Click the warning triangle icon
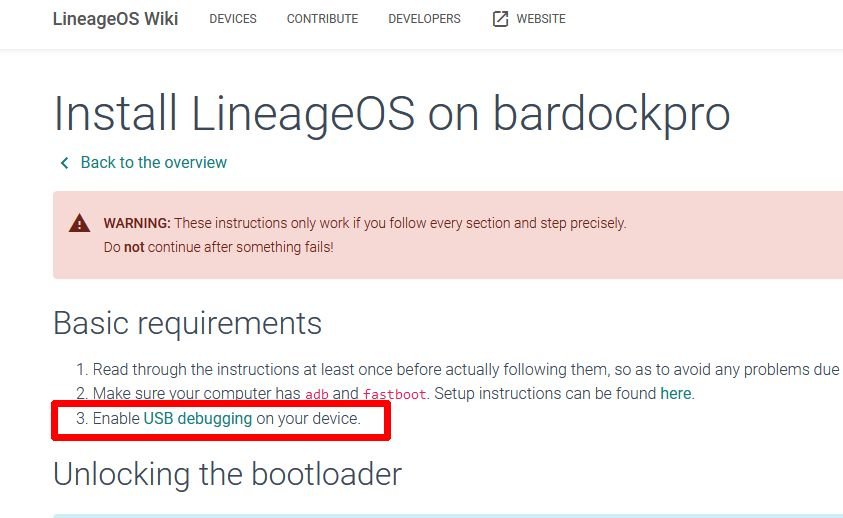 [x=80, y=223]
